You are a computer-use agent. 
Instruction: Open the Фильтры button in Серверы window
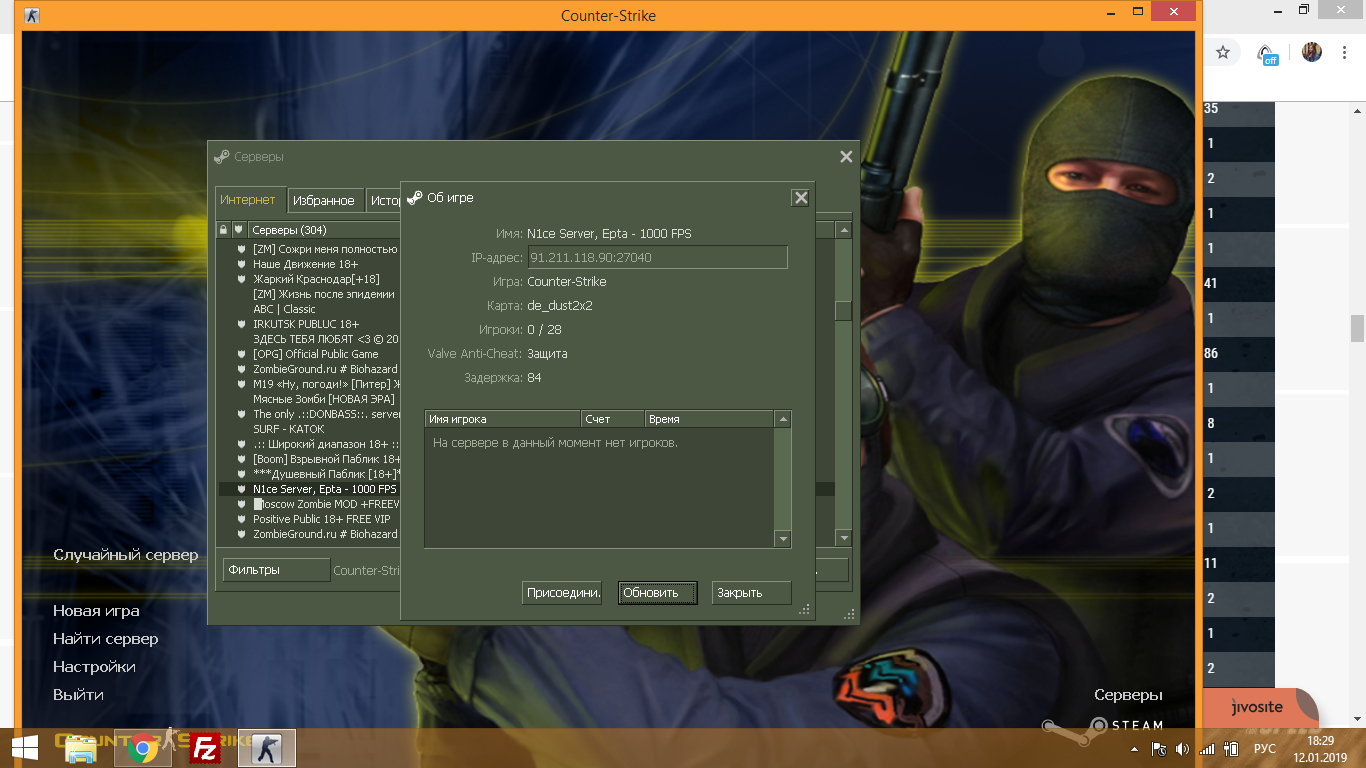[x=276, y=570]
